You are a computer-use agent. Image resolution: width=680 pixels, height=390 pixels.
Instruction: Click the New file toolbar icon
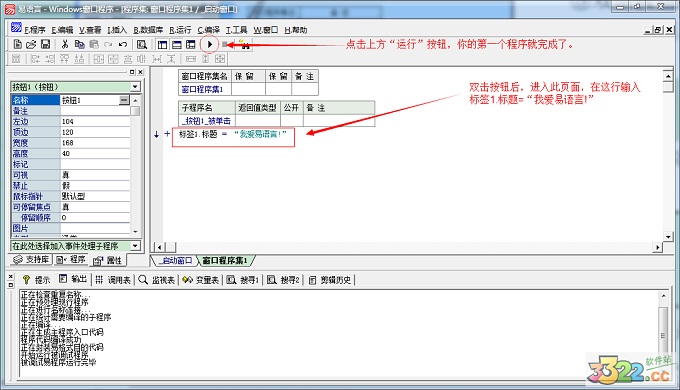[x=18, y=44]
